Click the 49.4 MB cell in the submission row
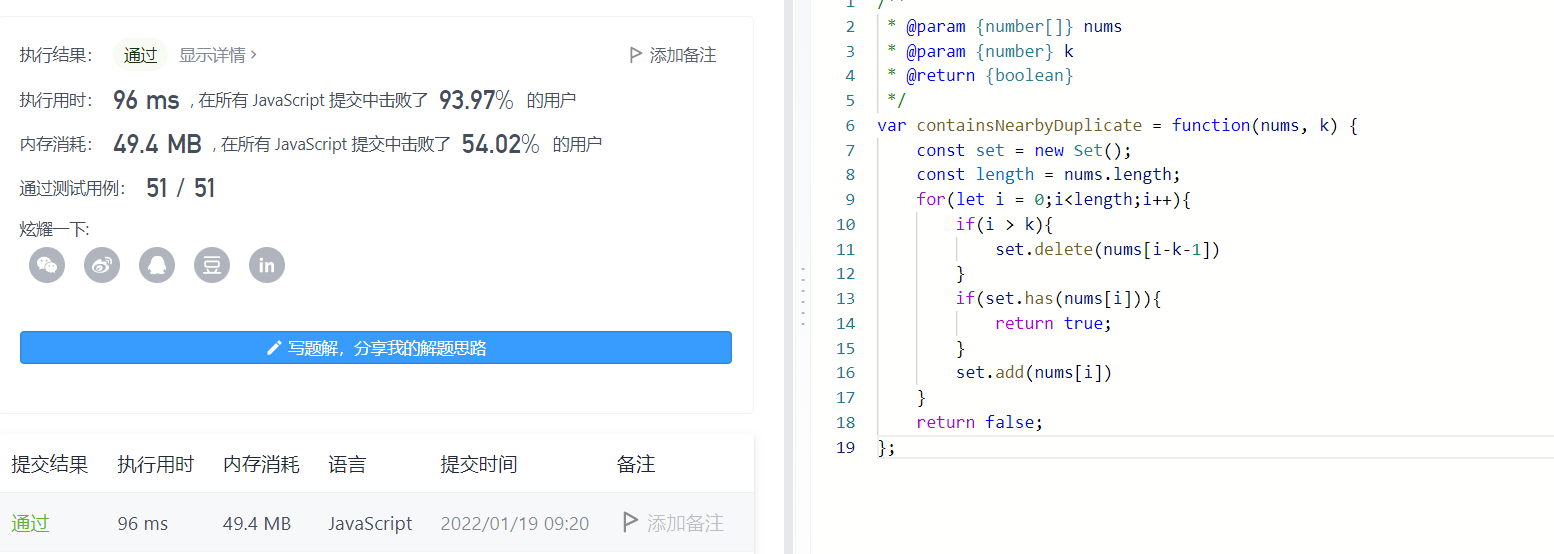Screen dimensions: 1554x554 pyautogui.click(x=257, y=523)
